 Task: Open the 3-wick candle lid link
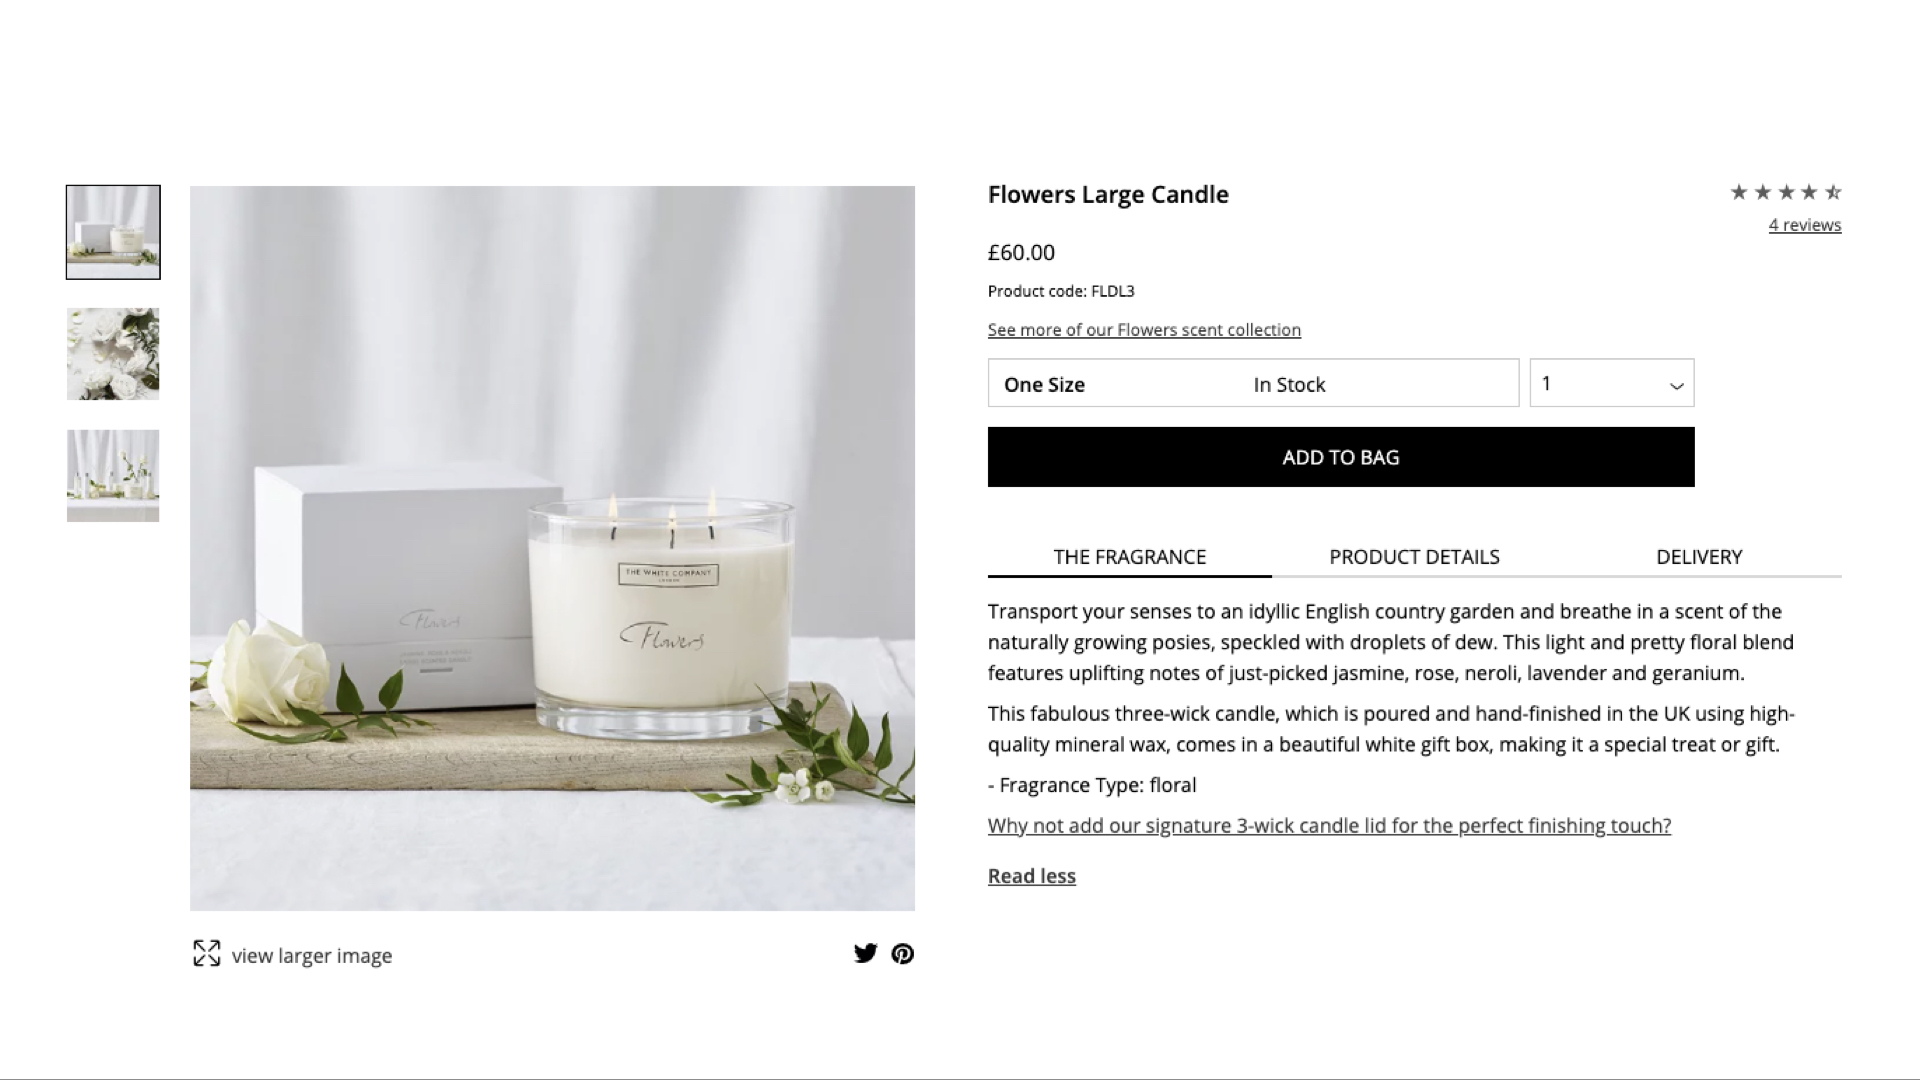[x=1329, y=826]
